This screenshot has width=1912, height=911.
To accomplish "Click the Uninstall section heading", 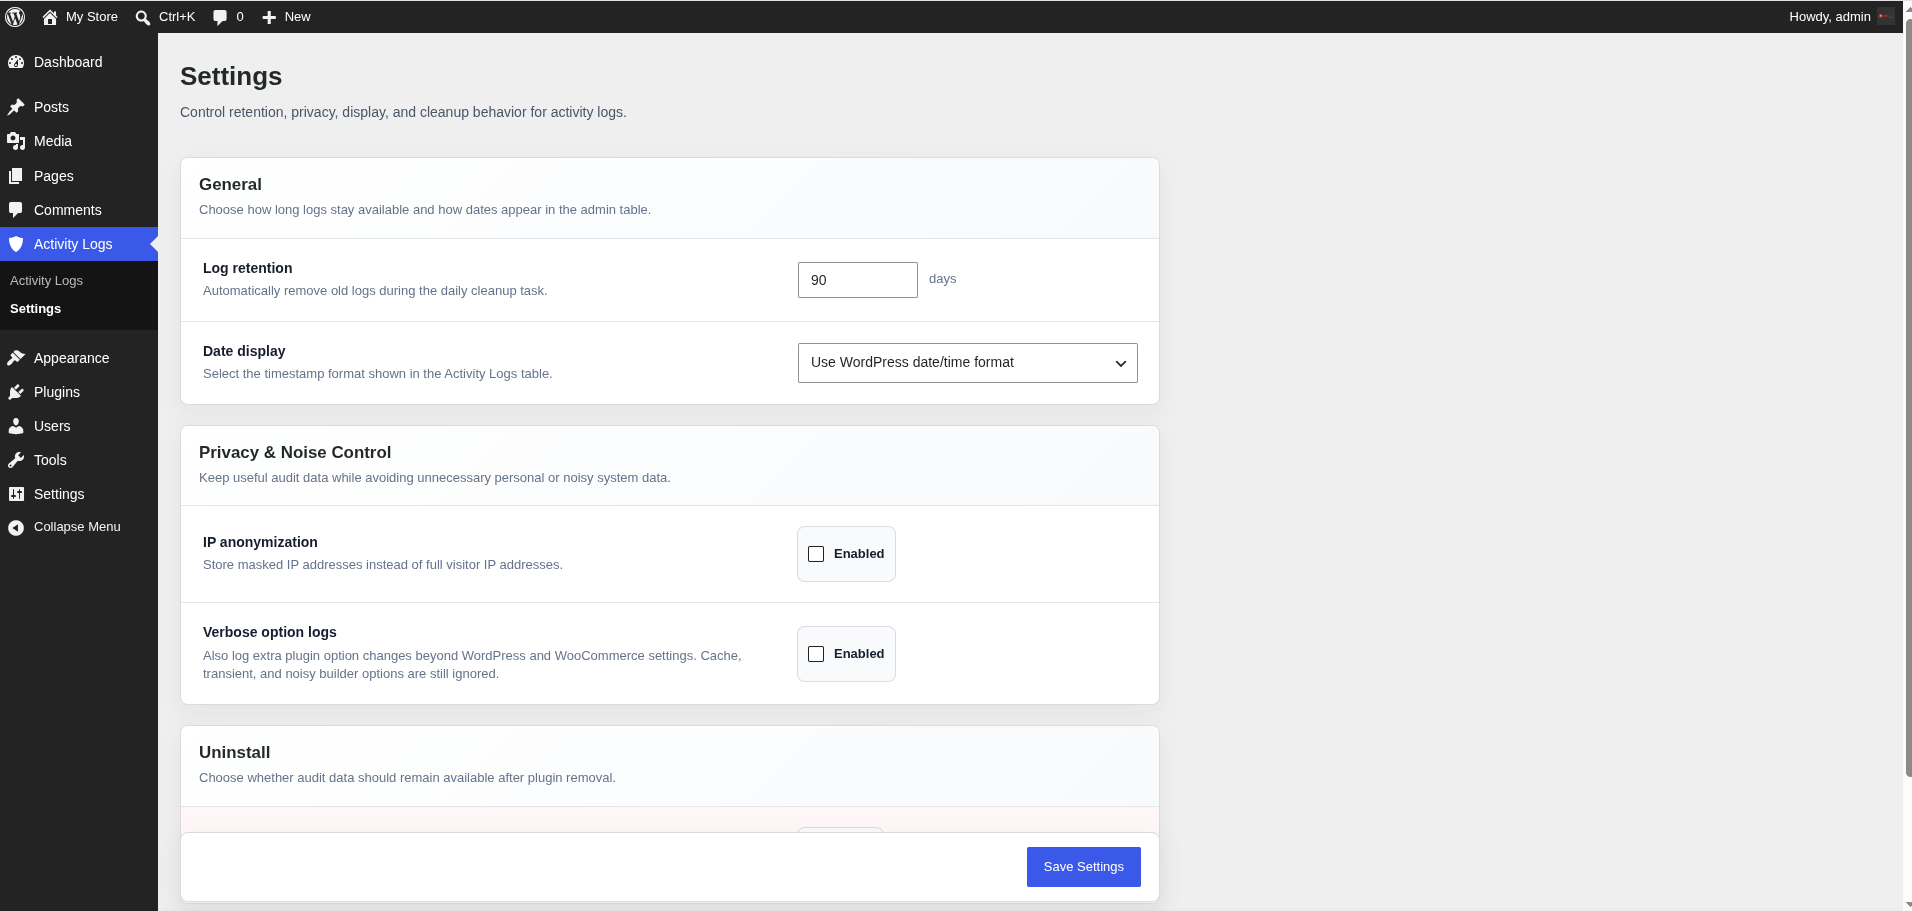I will 234,753.
